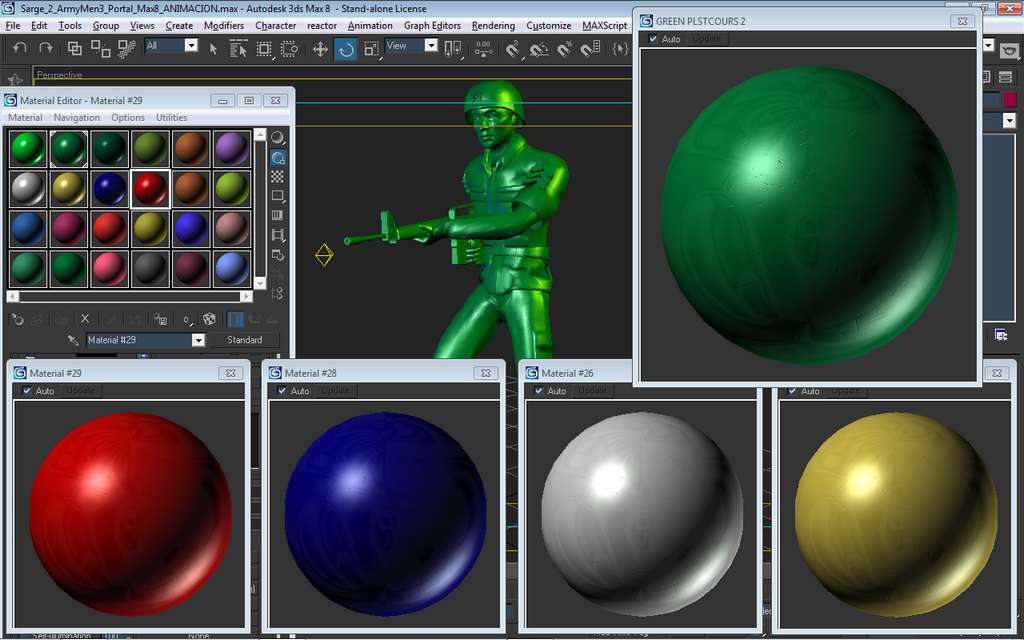Select the purple material sample sphere

[x=231, y=149]
